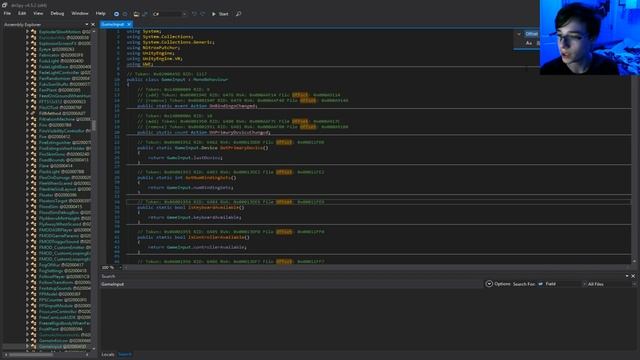This screenshot has width=640, height=360.
Task: Expand the find box replace arrow
Action: pyautogui.click(x=519, y=34)
